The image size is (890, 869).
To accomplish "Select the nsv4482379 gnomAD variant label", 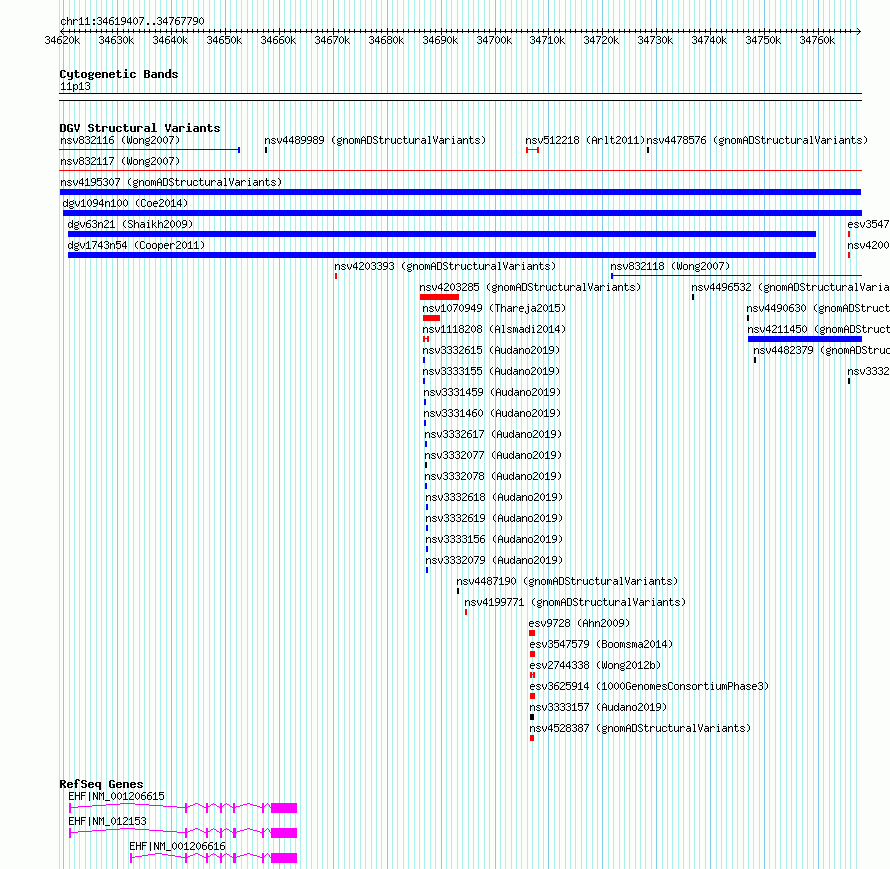I will coord(821,350).
